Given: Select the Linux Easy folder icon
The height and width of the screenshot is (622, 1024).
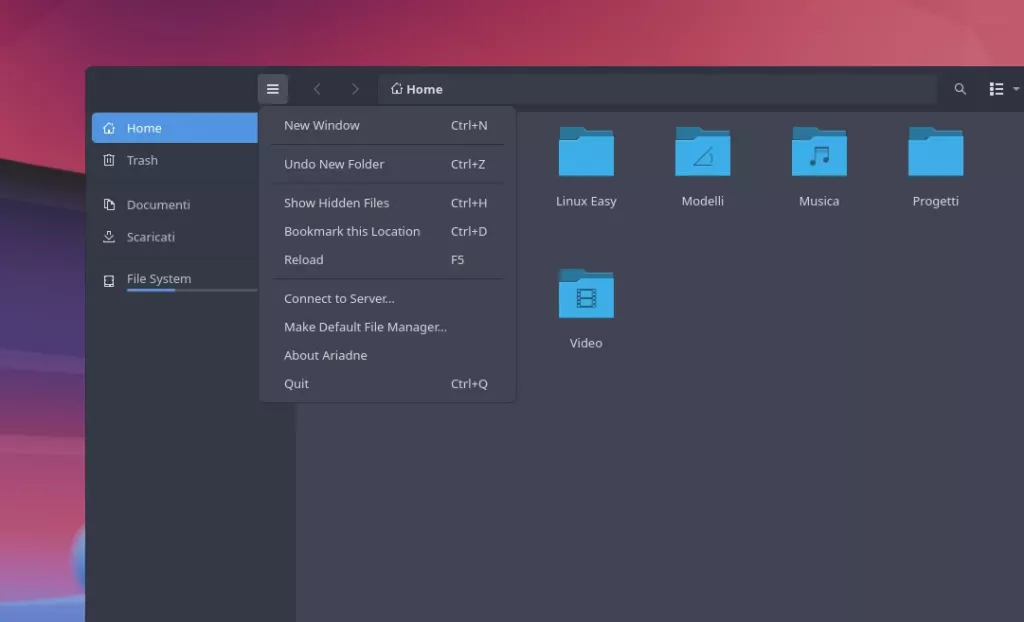Looking at the screenshot, I should 586,152.
